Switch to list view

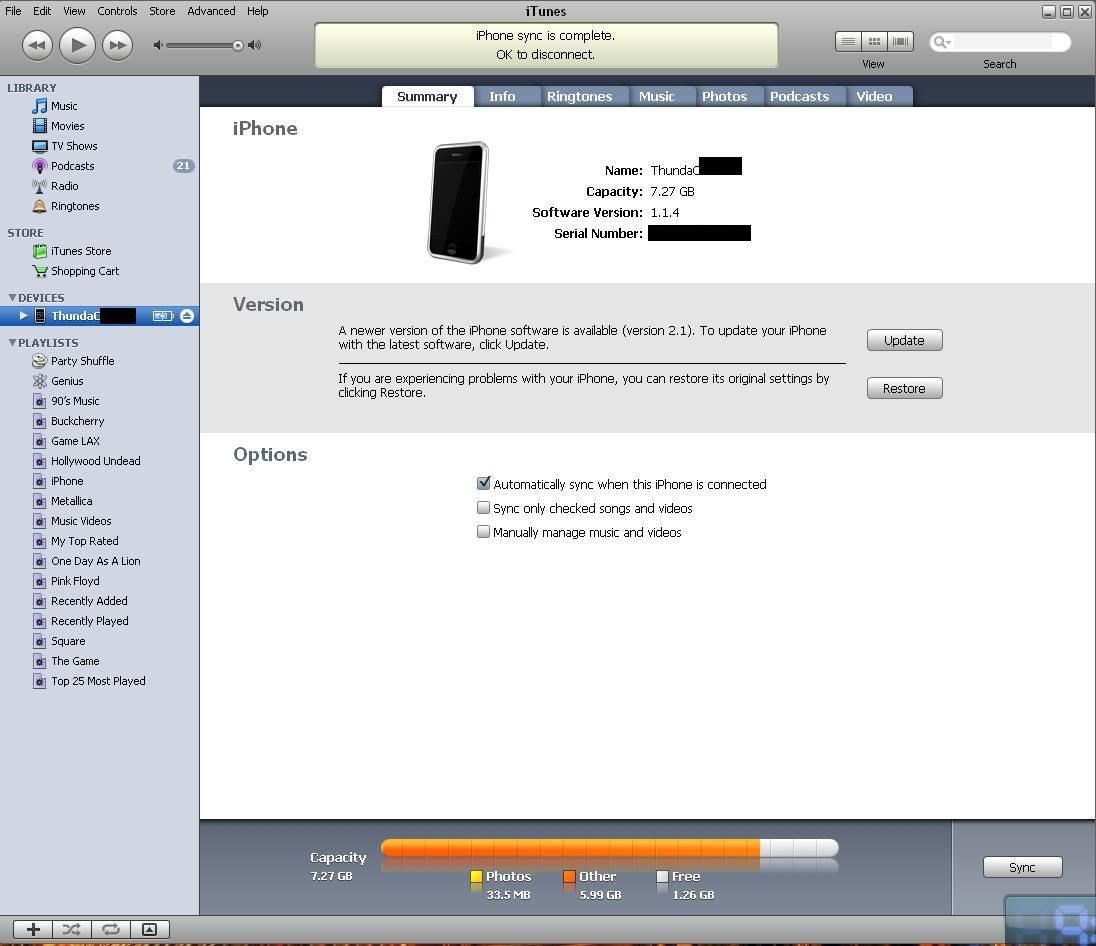point(848,41)
